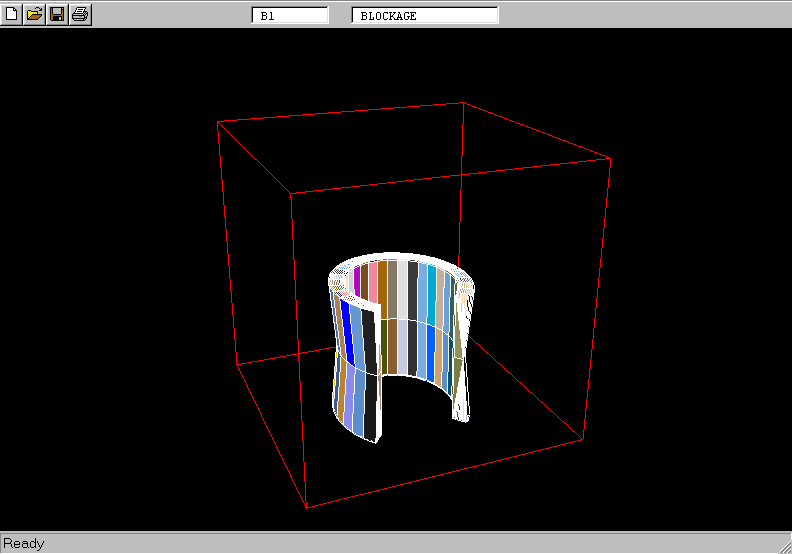Click the B1 name field
792x554 pixels.
[x=290, y=16]
